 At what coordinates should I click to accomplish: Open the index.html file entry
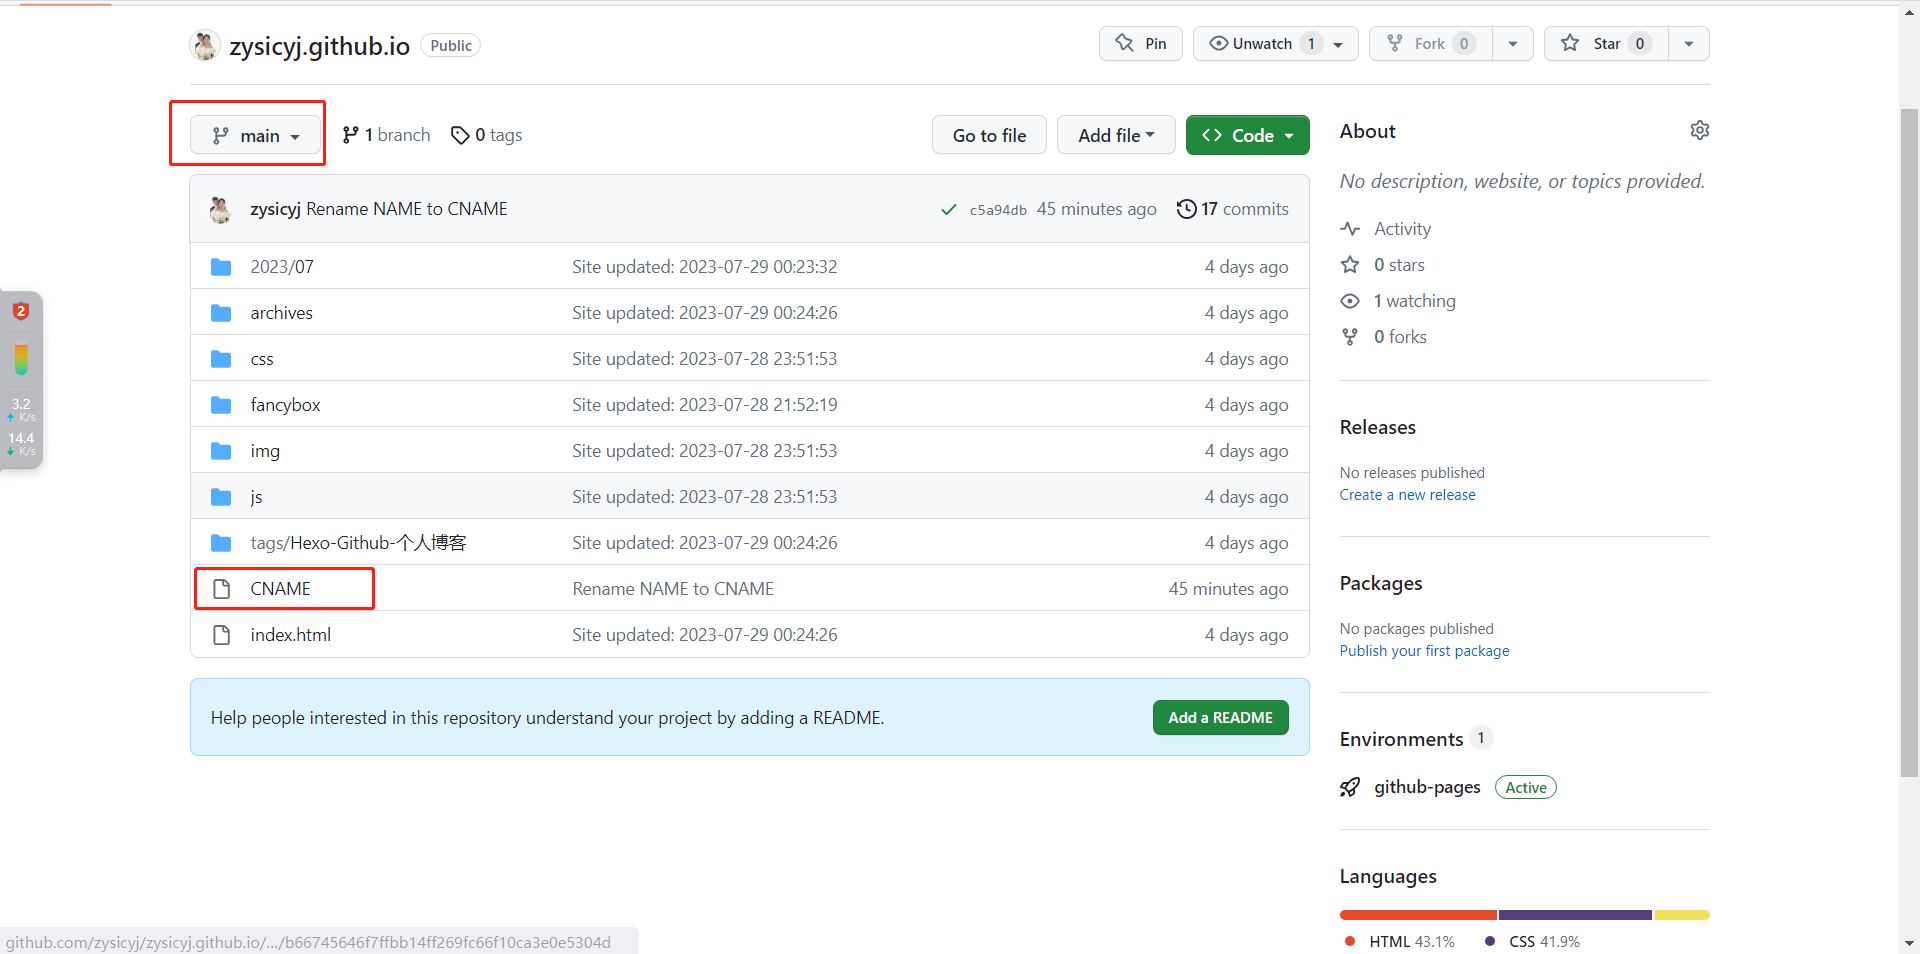(x=290, y=634)
